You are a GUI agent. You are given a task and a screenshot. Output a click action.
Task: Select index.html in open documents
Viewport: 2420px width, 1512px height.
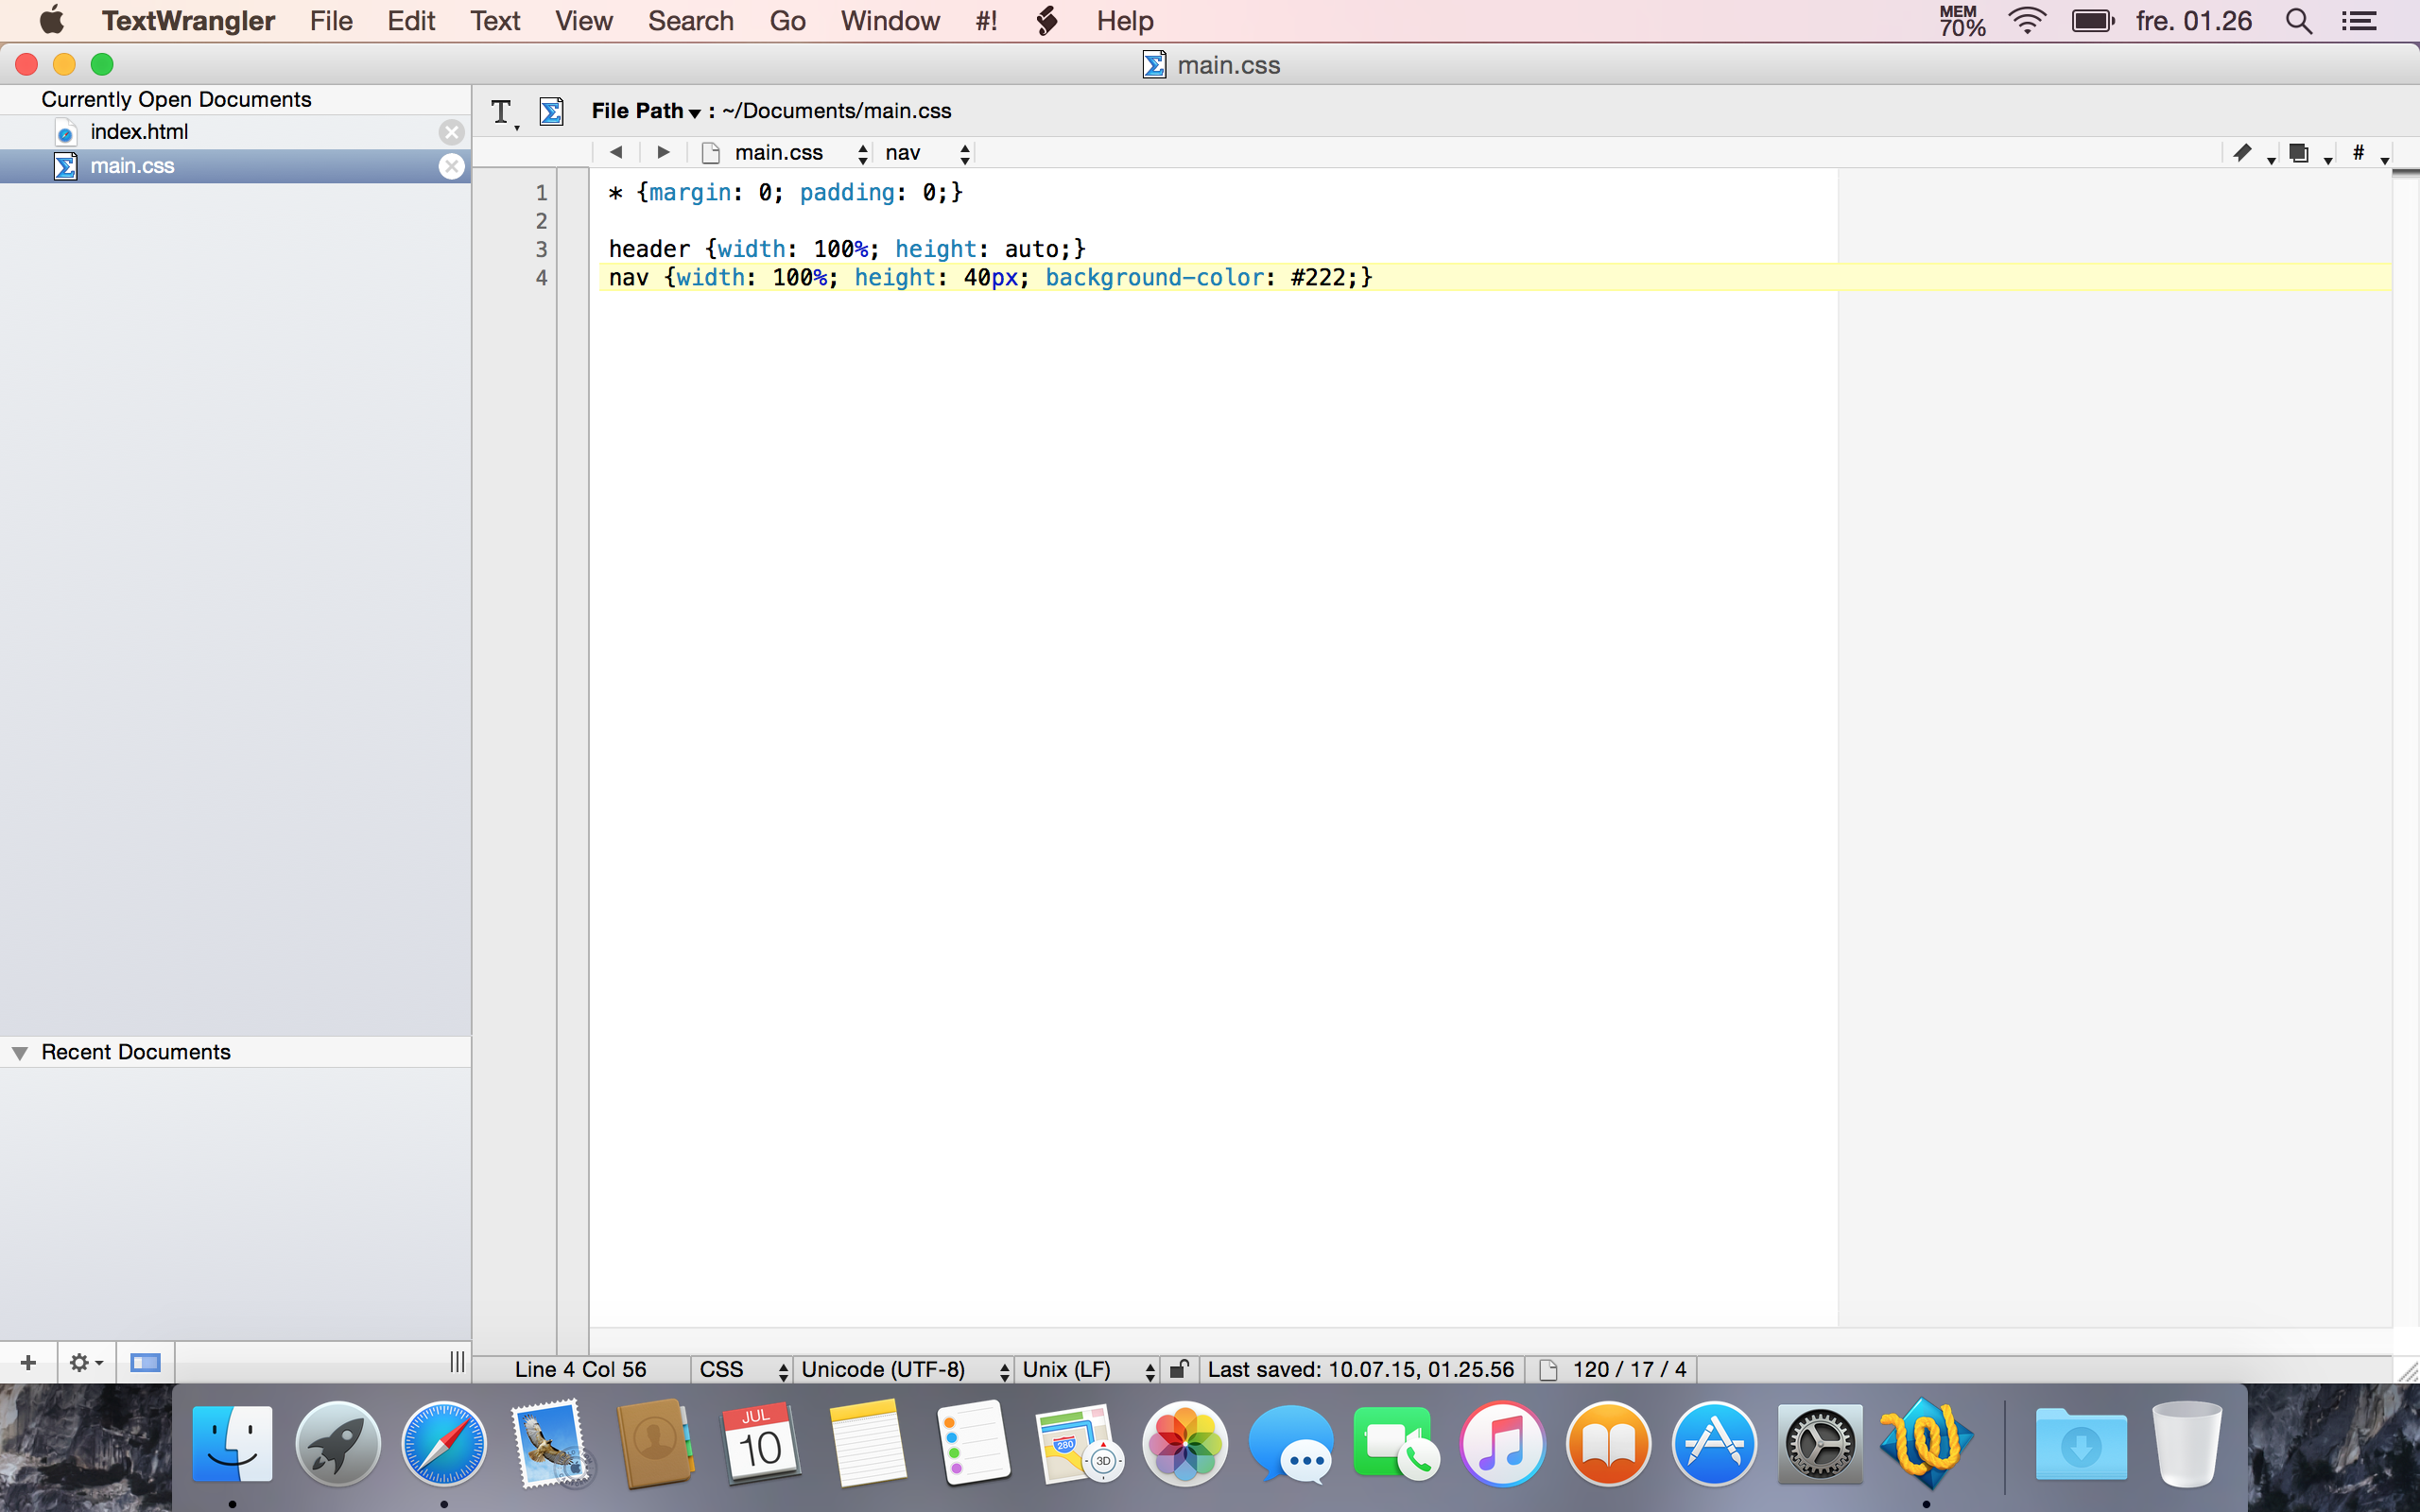(x=139, y=132)
